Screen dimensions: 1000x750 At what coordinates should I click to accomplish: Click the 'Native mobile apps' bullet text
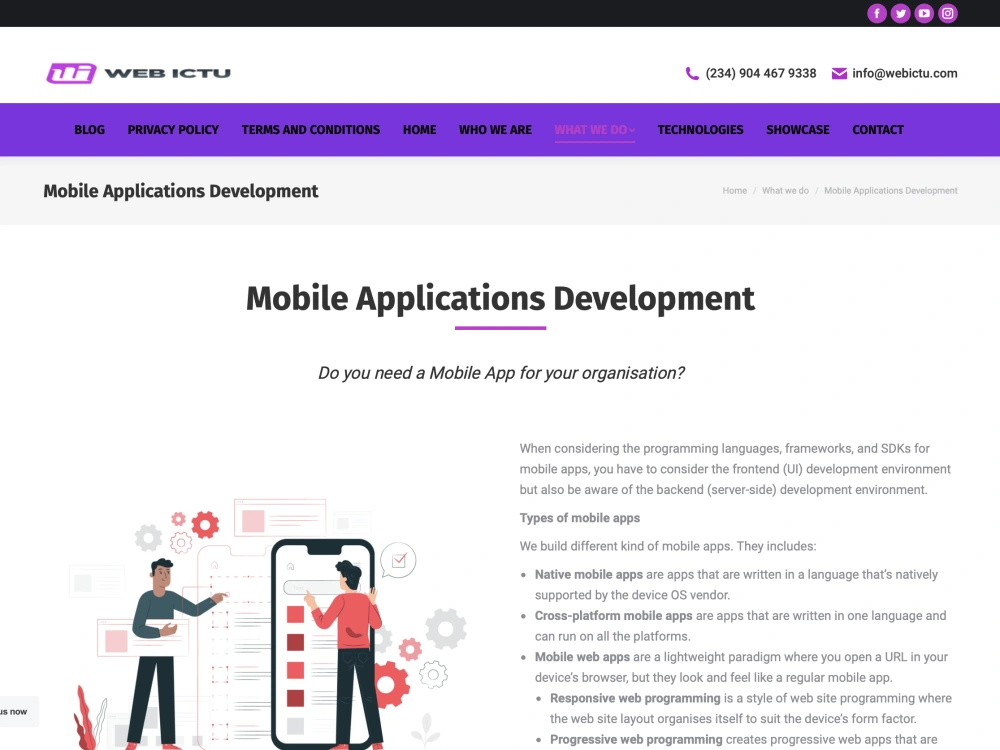589,575
